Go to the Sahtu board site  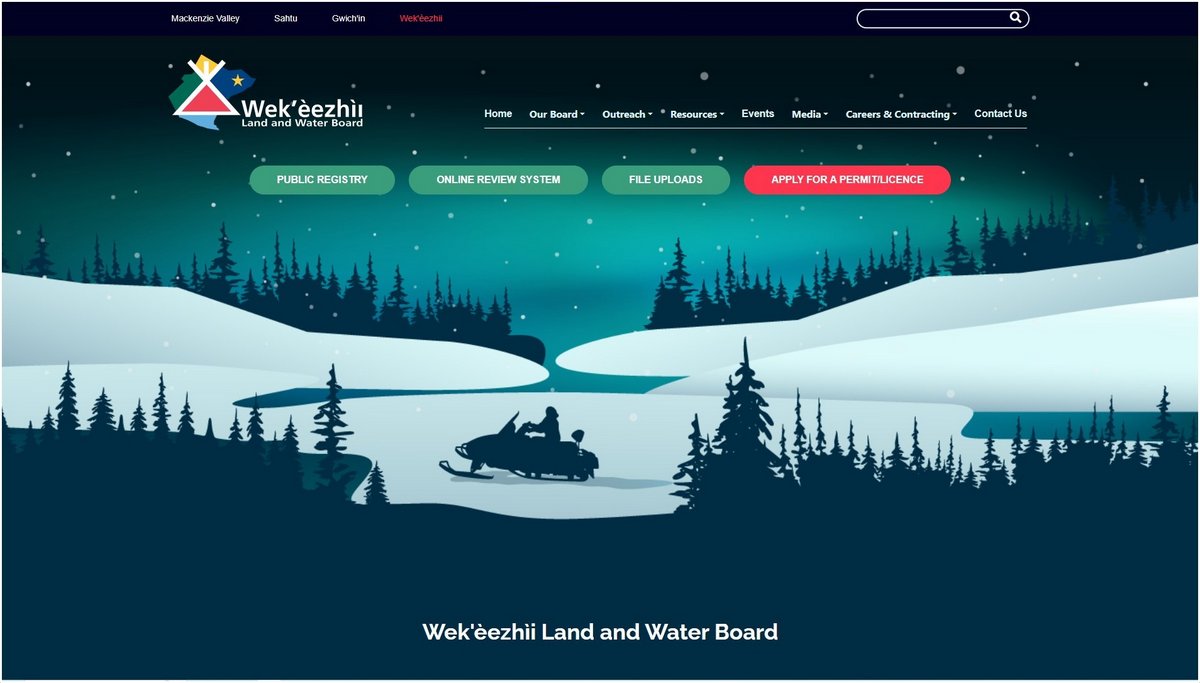point(286,18)
